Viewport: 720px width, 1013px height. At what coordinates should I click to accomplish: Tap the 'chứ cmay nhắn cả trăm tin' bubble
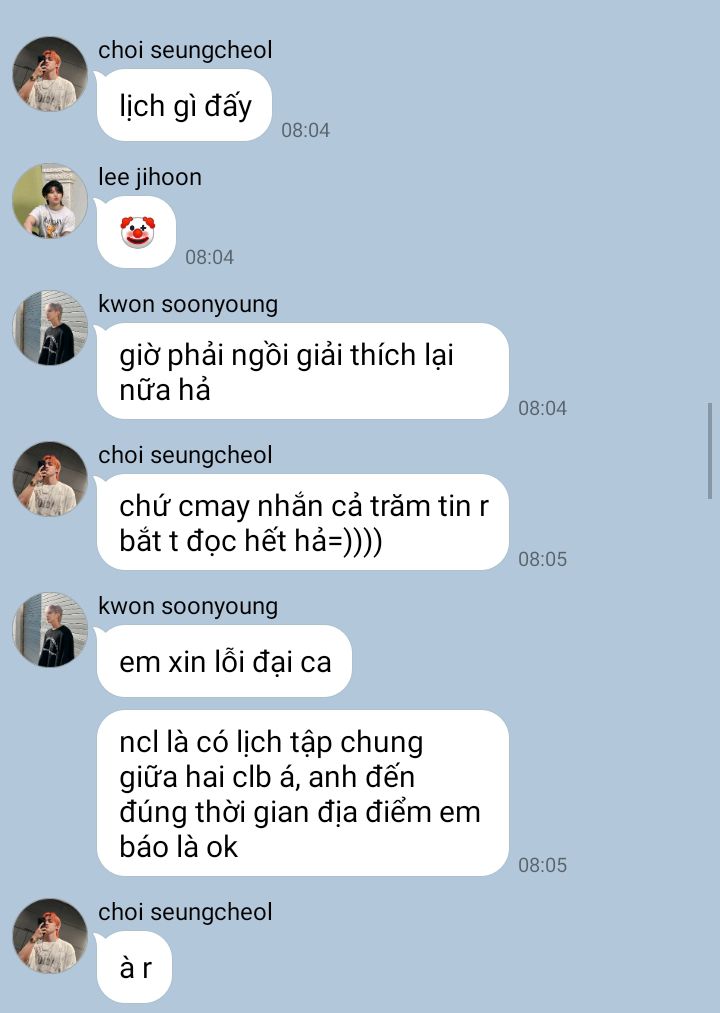pos(302,523)
